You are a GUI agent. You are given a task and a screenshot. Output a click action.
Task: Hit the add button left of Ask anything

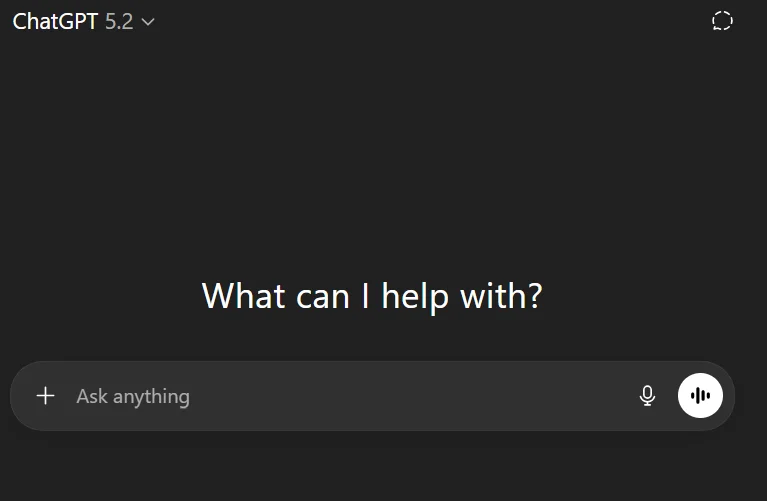click(x=45, y=396)
